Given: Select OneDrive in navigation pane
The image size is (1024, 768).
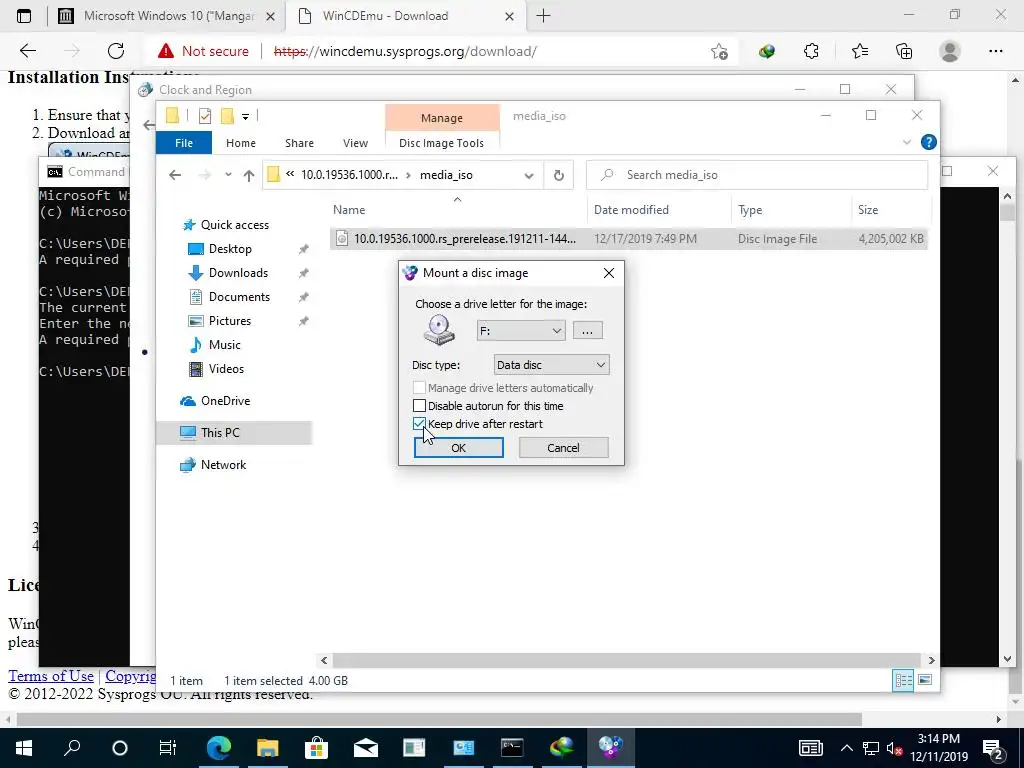Looking at the screenshot, I should [x=225, y=401].
